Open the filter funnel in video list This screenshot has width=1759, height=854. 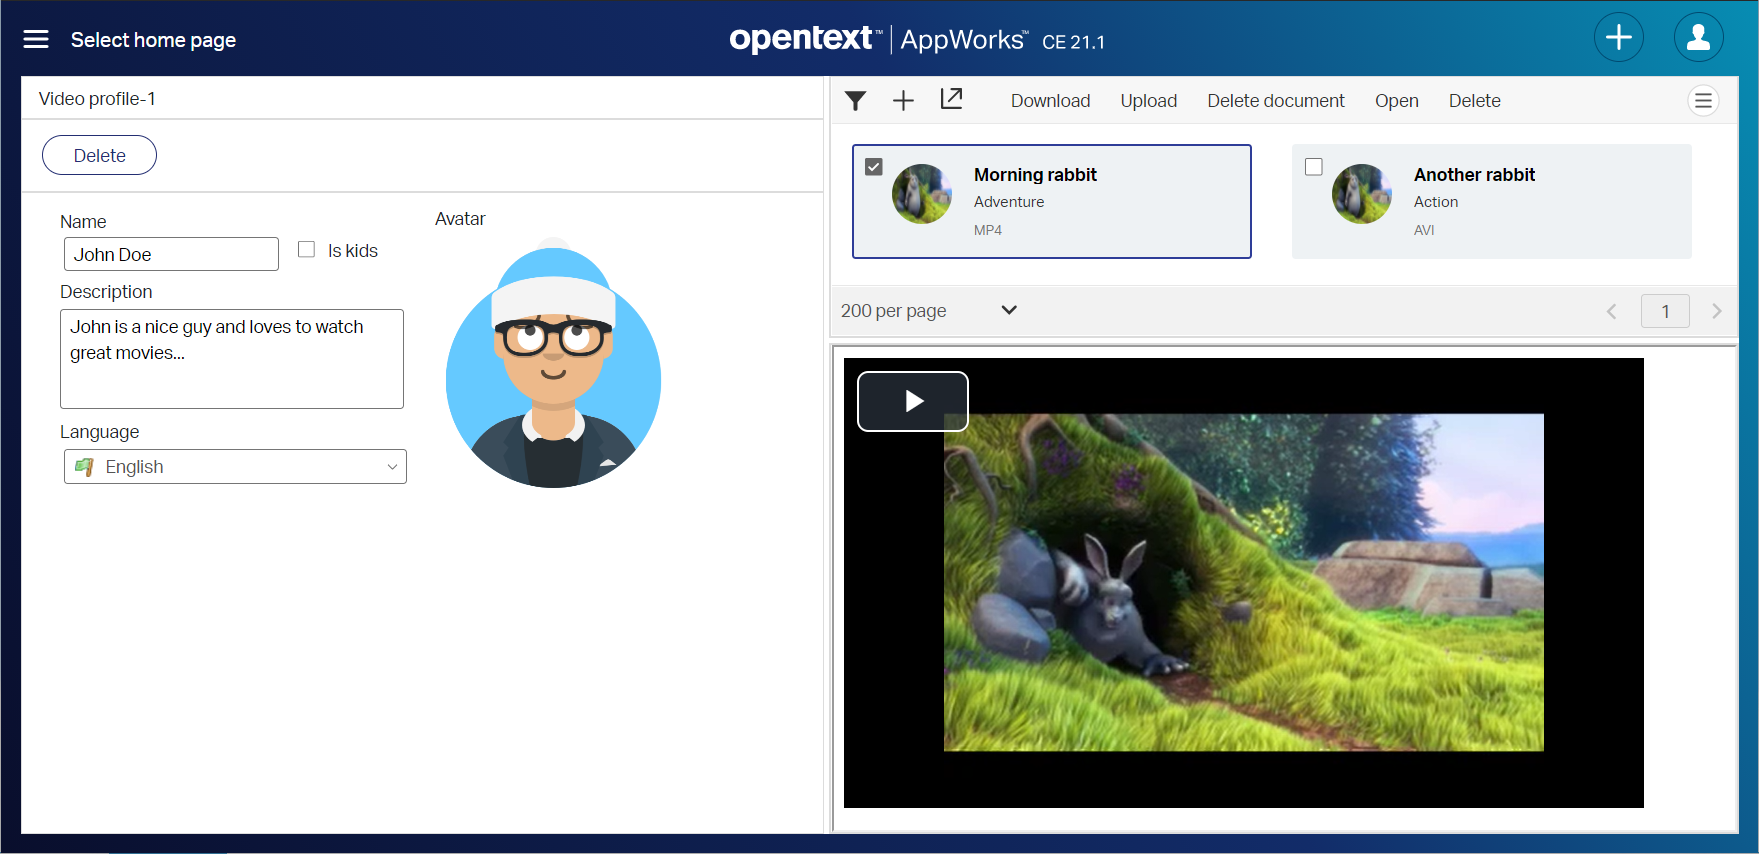pyautogui.click(x=855, y=101)
